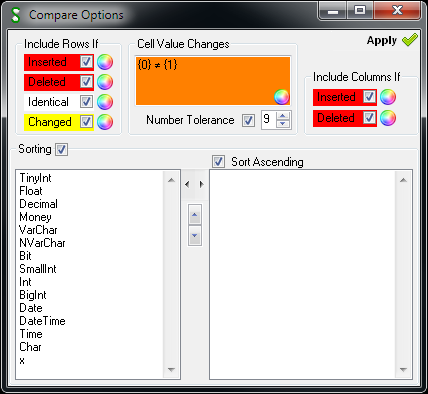Click down arrow of right list scrollbar
The height and width of the screenshot is (394, 428).
(x=403, y=369)
